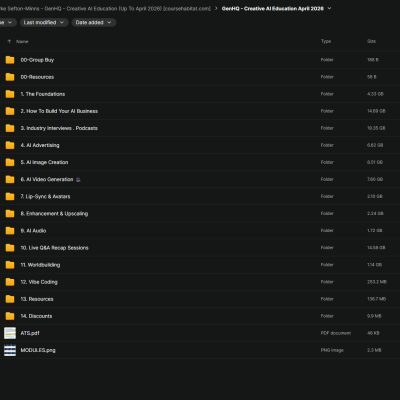400x400 pixels.
Task: Click folder icon for 14. Discounts
Action: pos(10,316)
